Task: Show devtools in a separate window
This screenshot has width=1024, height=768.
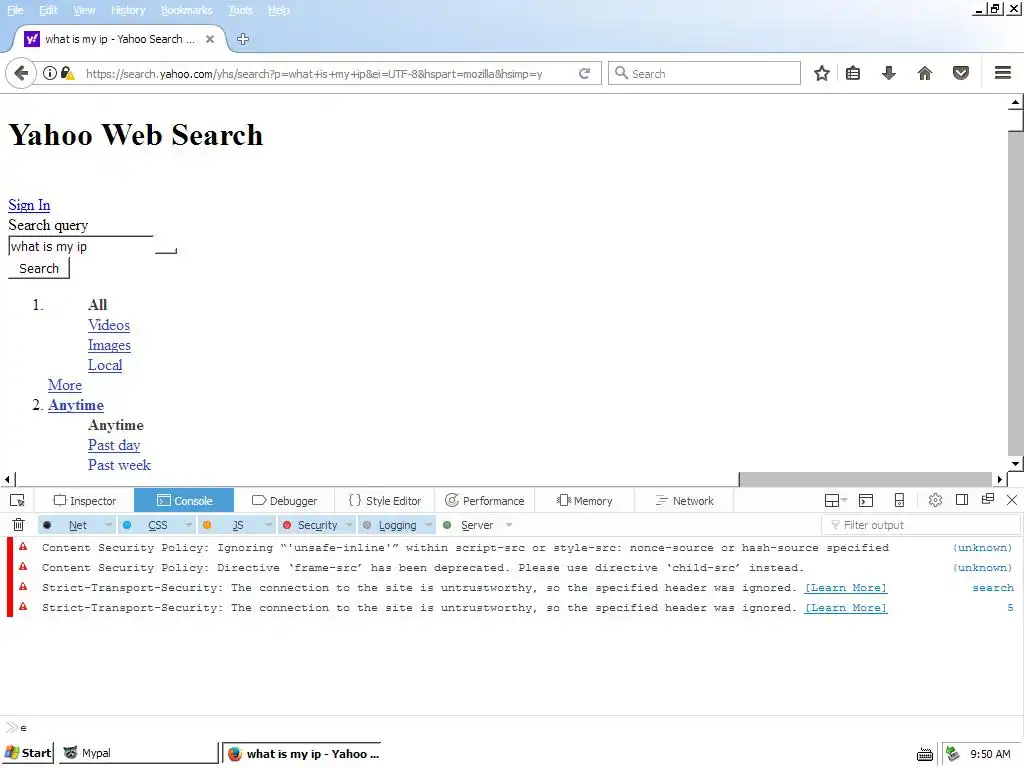Action: [x=988, y=500]
